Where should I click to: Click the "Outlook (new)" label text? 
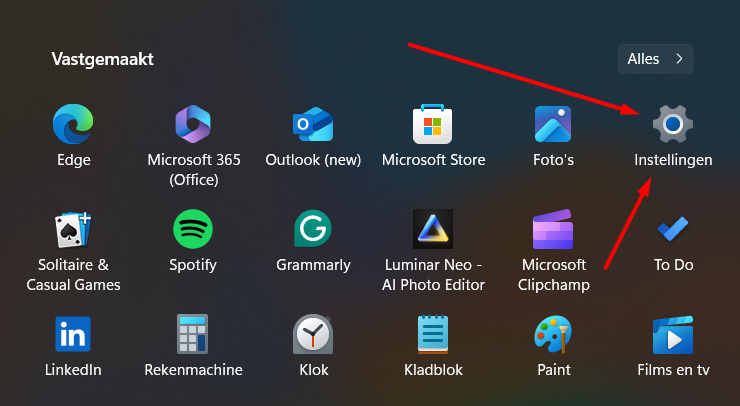pyautogui.click(x=313, y=160)
